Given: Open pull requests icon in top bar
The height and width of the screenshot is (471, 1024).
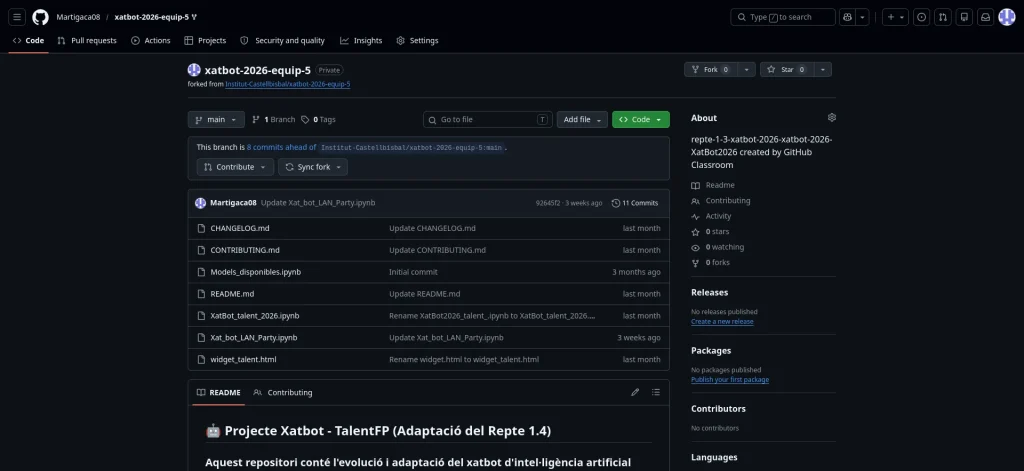Looking at the screenshot, I should [942, 17].
